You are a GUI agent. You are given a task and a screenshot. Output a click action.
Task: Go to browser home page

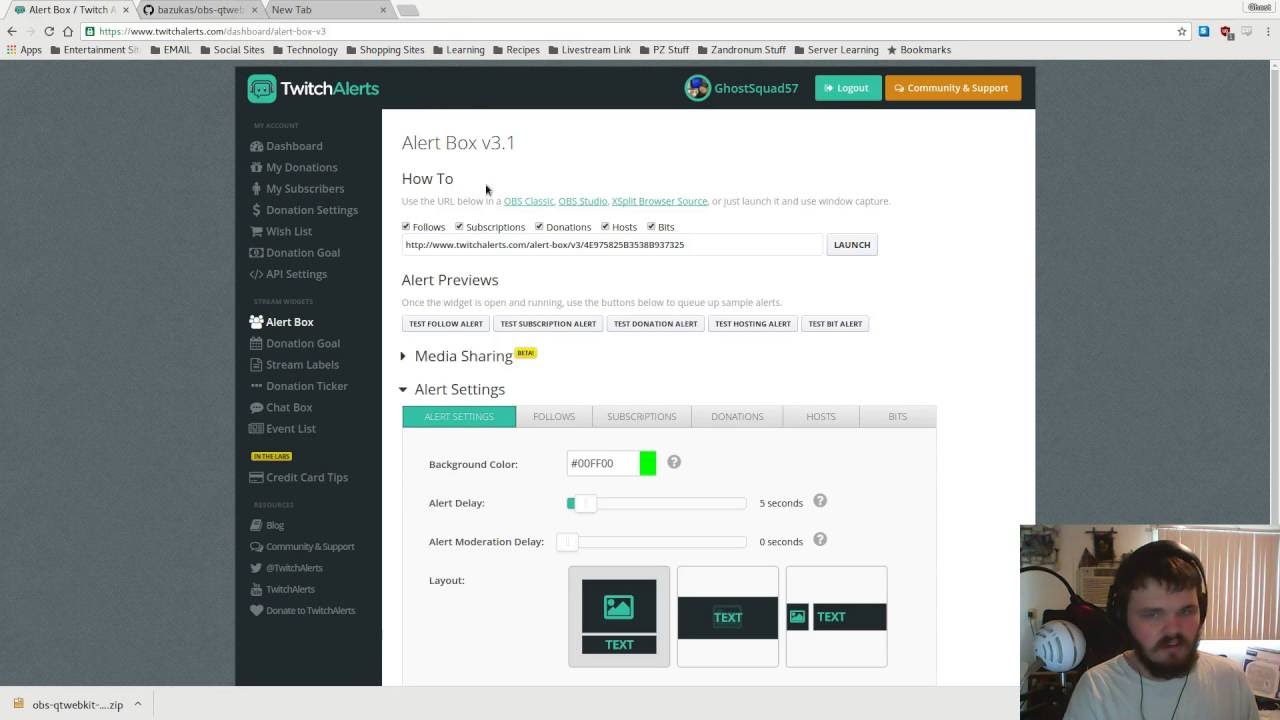click(x=68, y=31)
